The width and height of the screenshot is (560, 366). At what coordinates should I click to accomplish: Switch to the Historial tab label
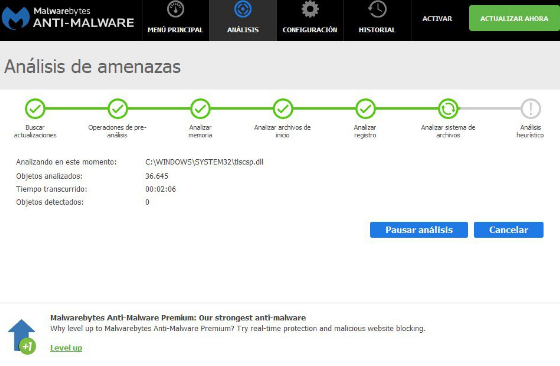point(377,30)
